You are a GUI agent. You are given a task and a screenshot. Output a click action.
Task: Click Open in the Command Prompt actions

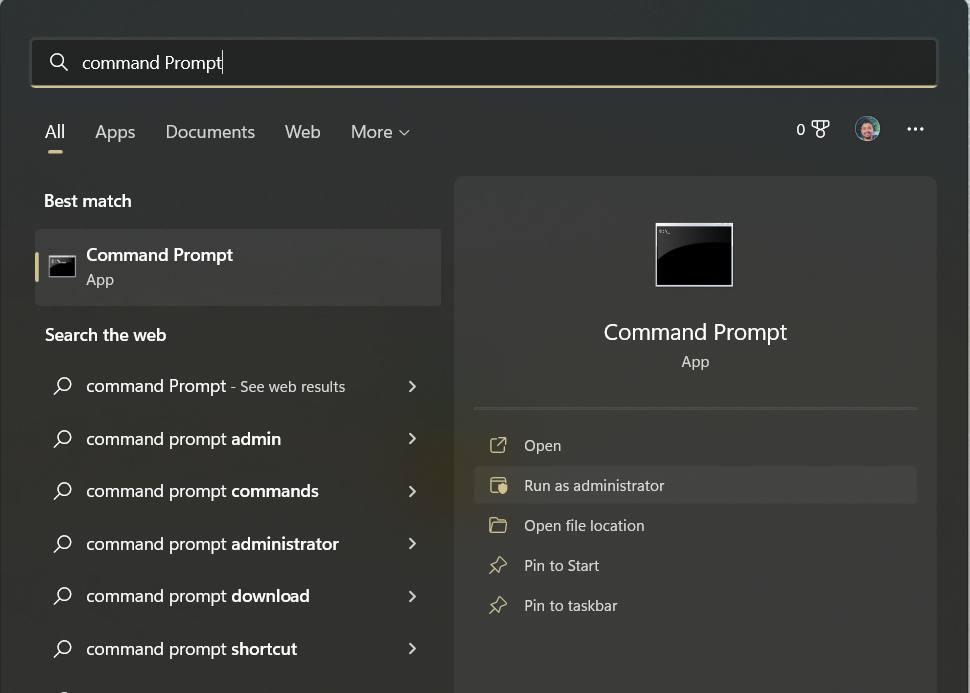pos(543,446)
